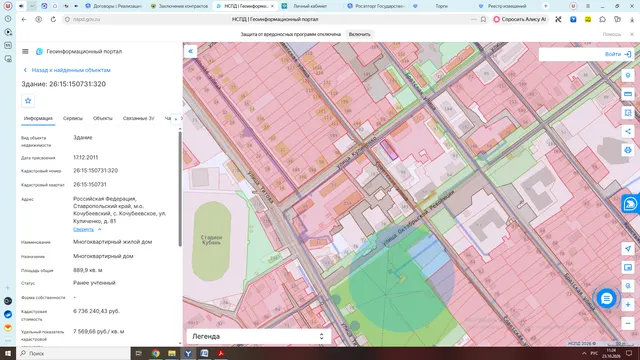The height and width of the screenshot is (360, 640).
Task: Open the ruler measurement tool on the map
Action: [628, 94]
